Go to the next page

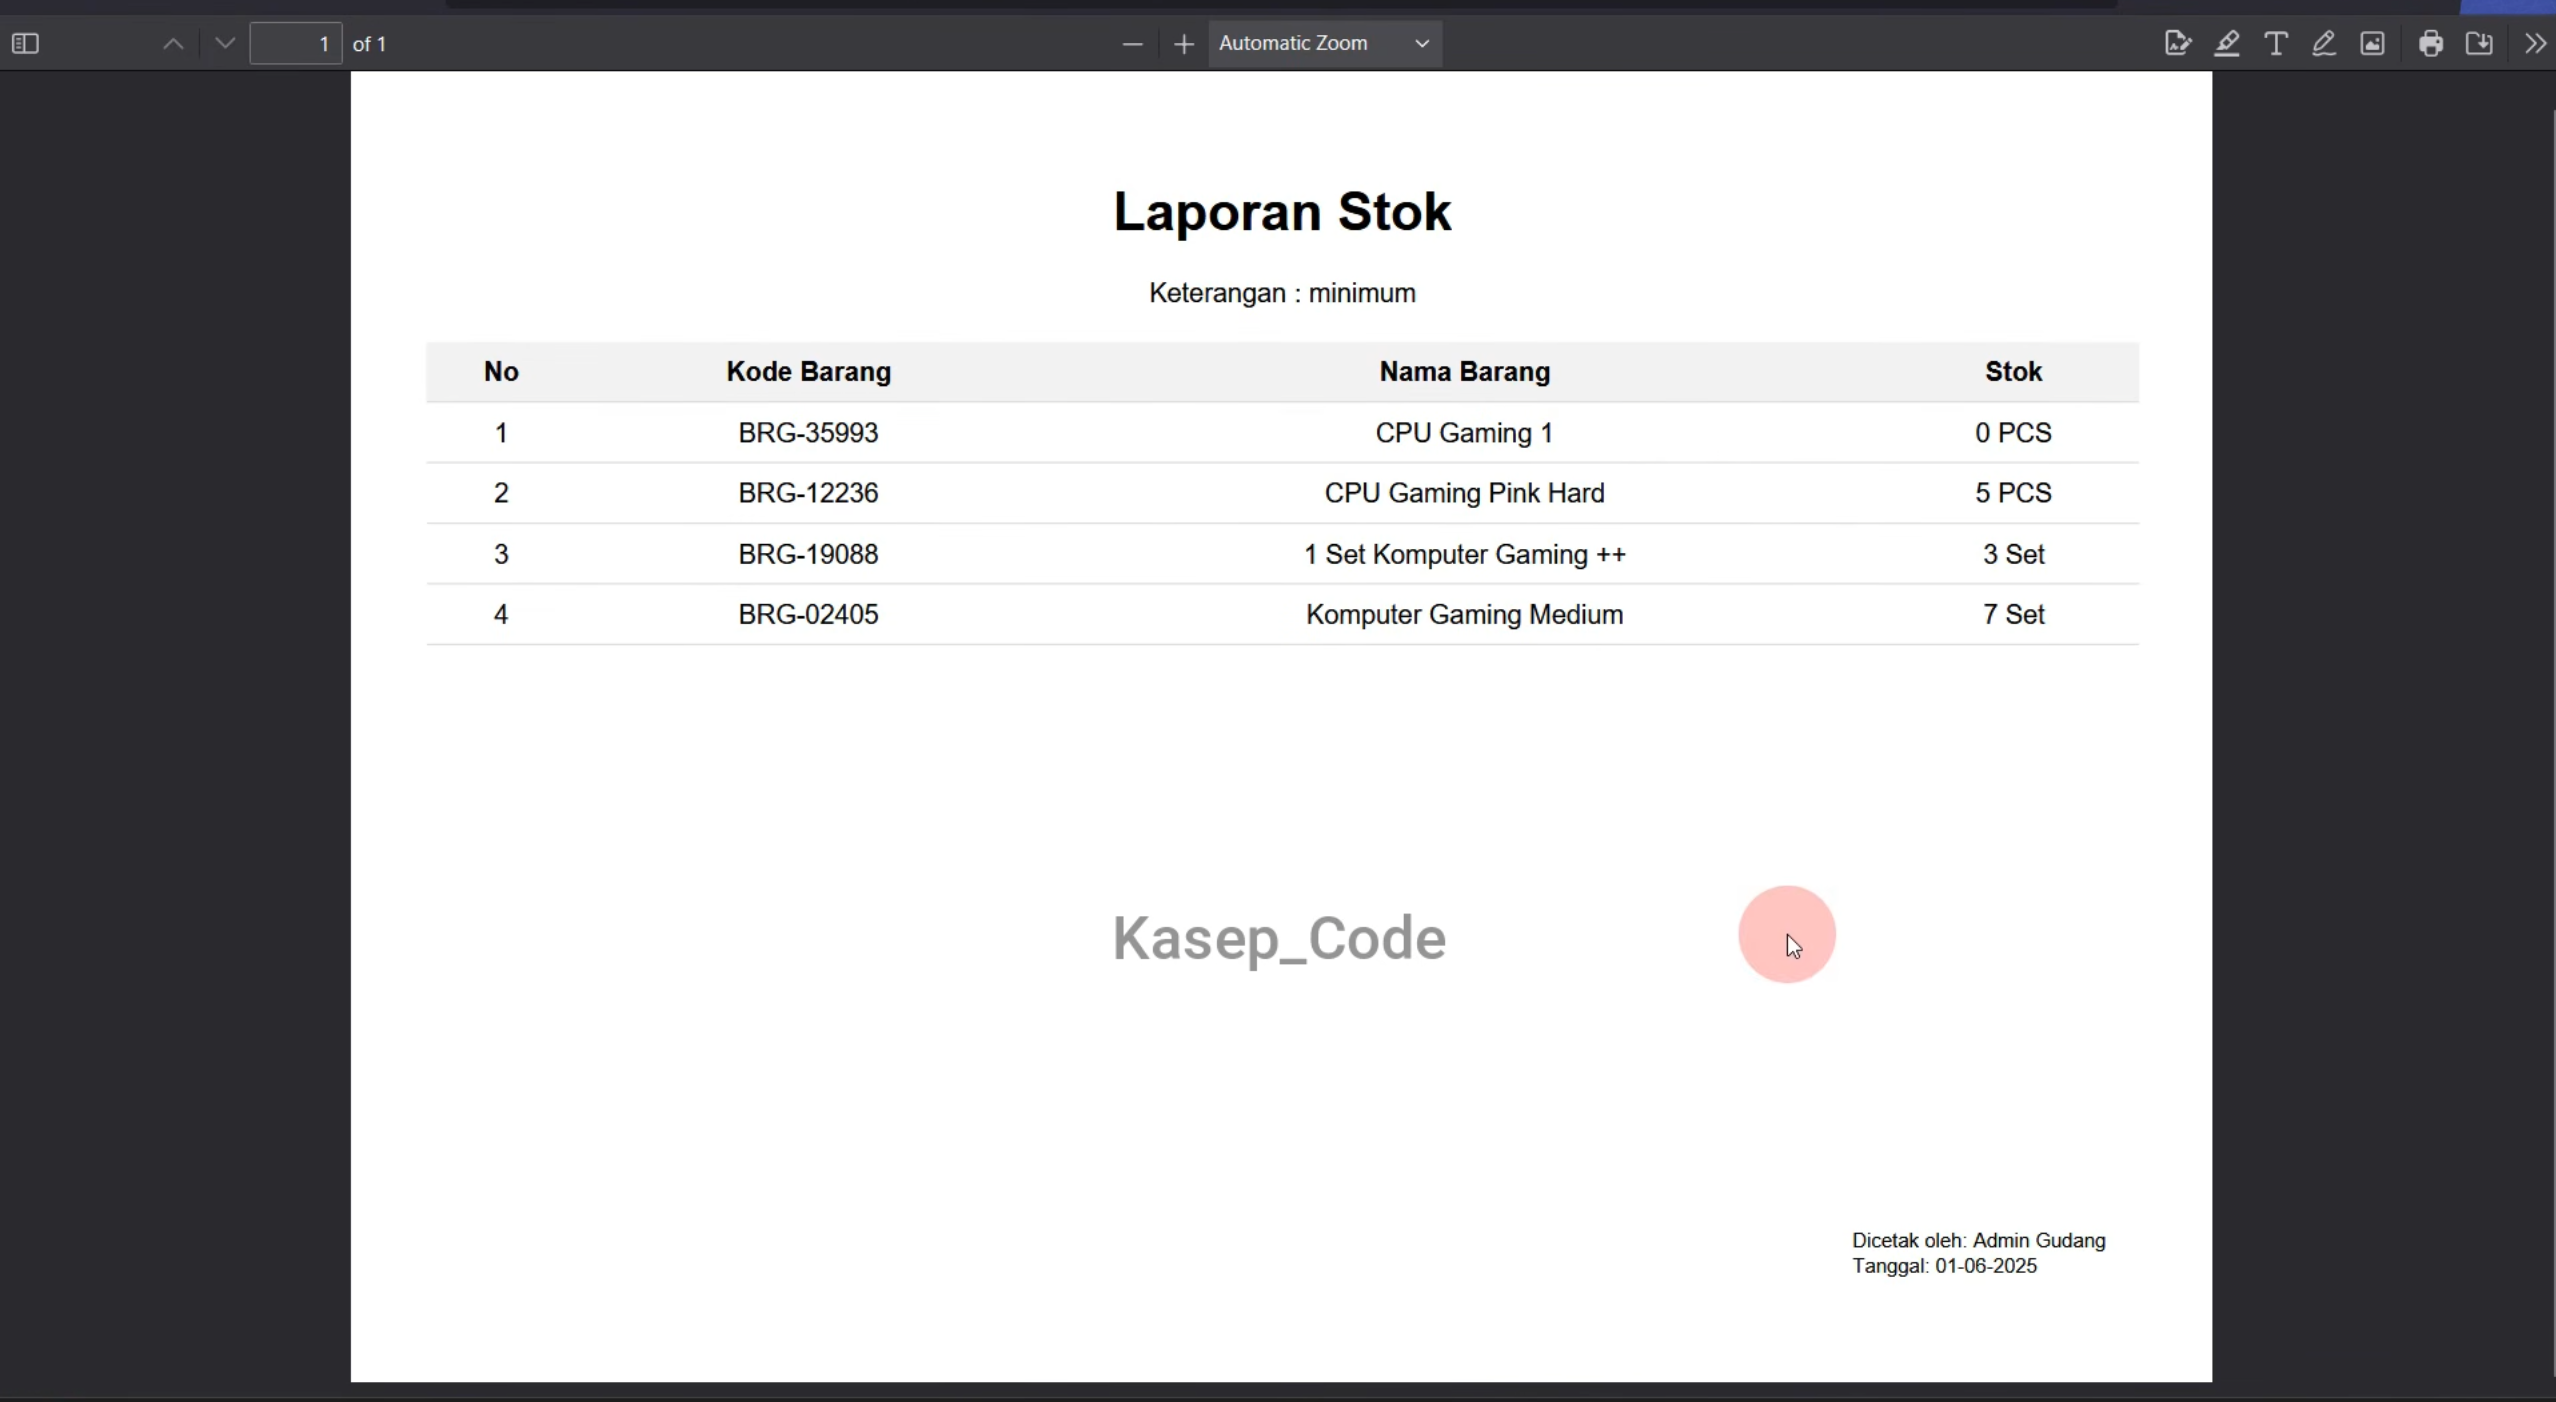pyautogui.click(x=225, y=44)
